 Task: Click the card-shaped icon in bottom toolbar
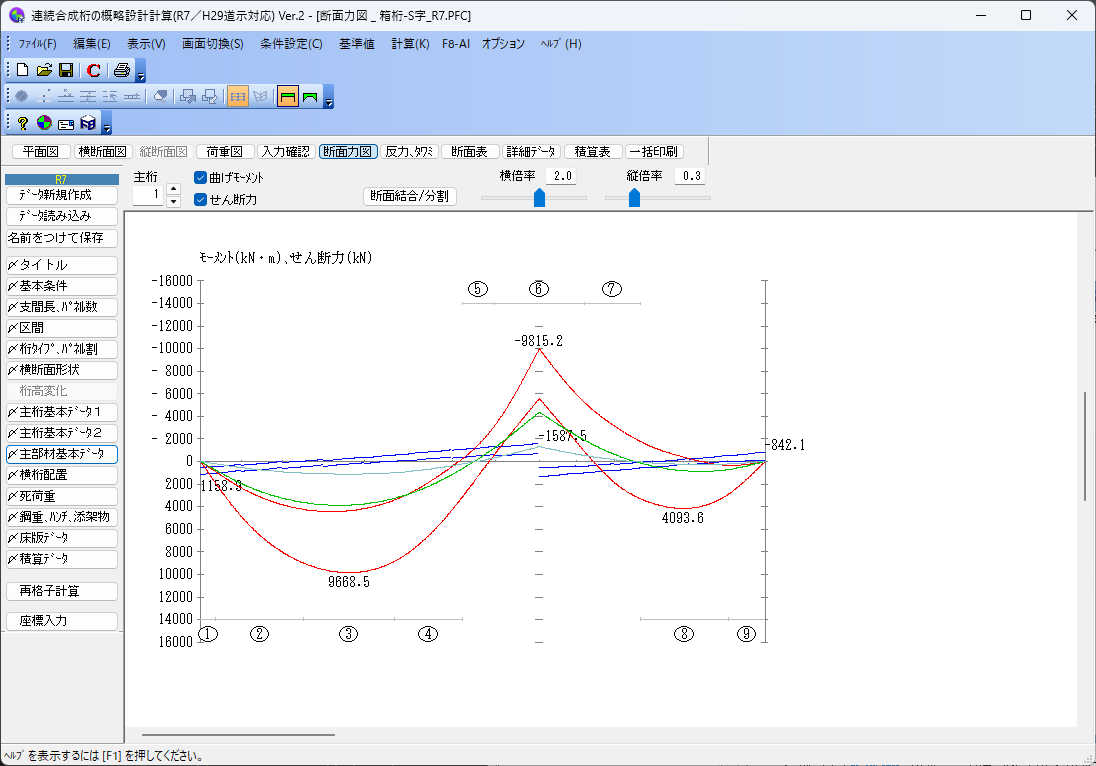[66, 124]
